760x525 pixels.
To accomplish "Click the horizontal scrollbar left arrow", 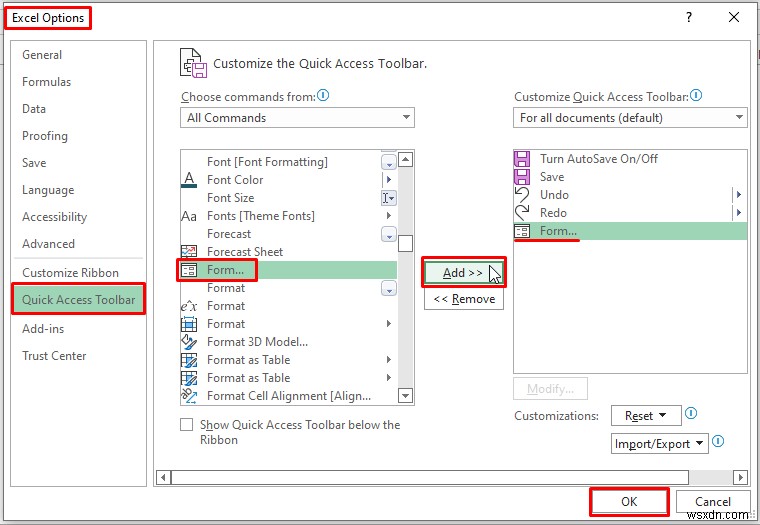I will pos(163,477).
